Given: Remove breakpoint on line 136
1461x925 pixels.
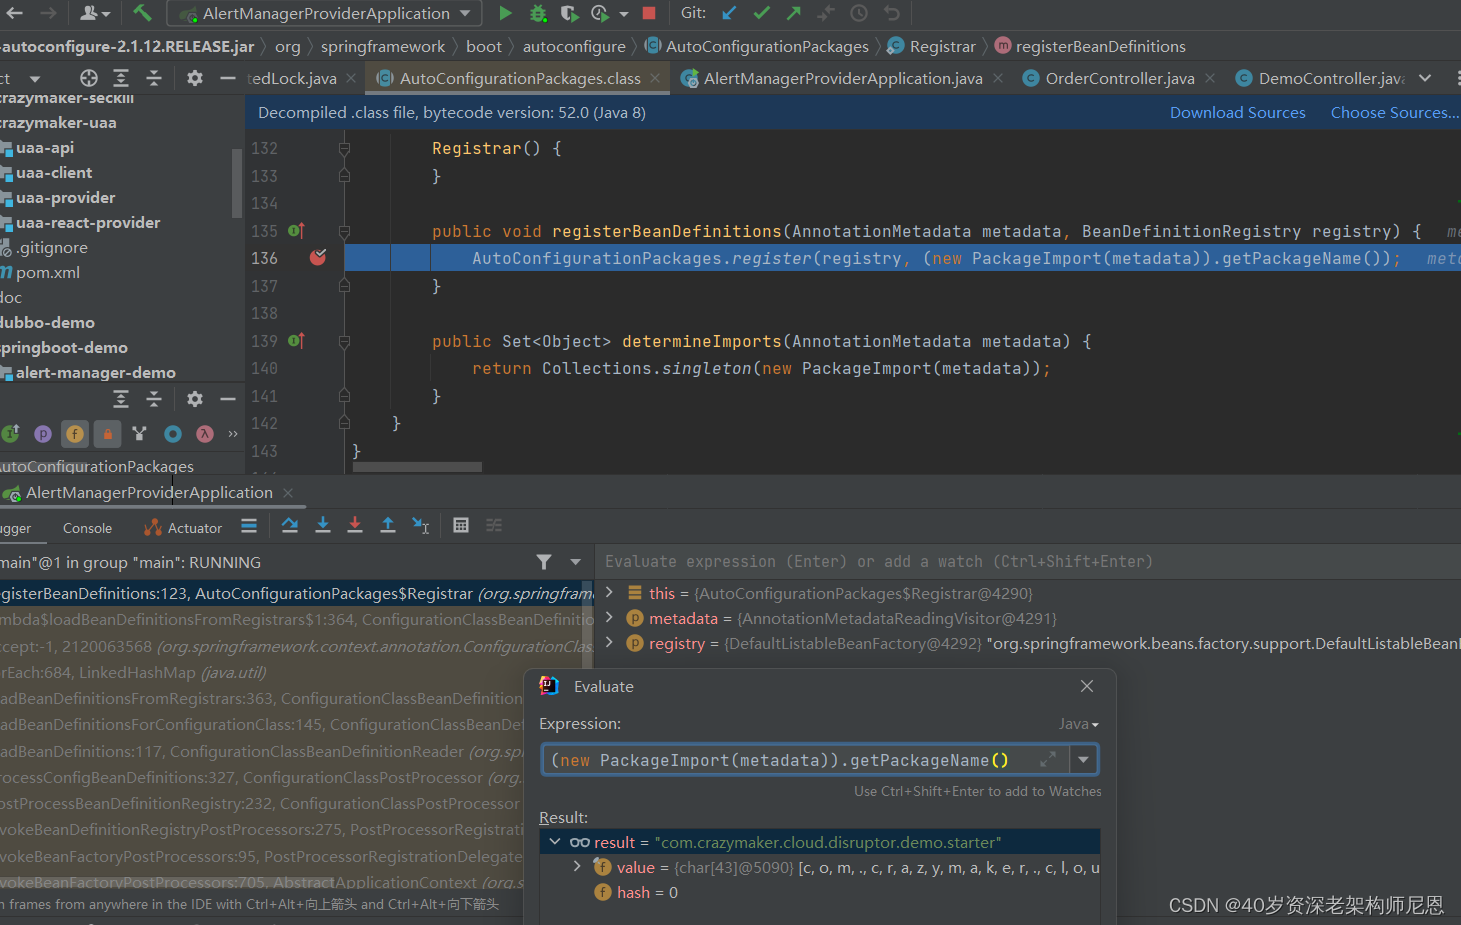Looking at the screenshot, I should pyautogui.click(x=318, y=258).
